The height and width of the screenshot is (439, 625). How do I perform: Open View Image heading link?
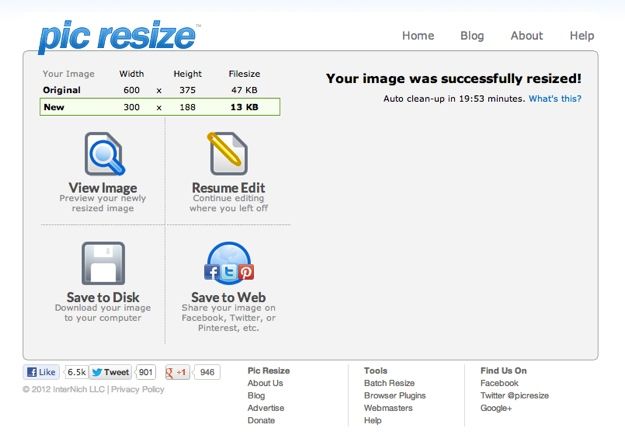pos(103,187)
